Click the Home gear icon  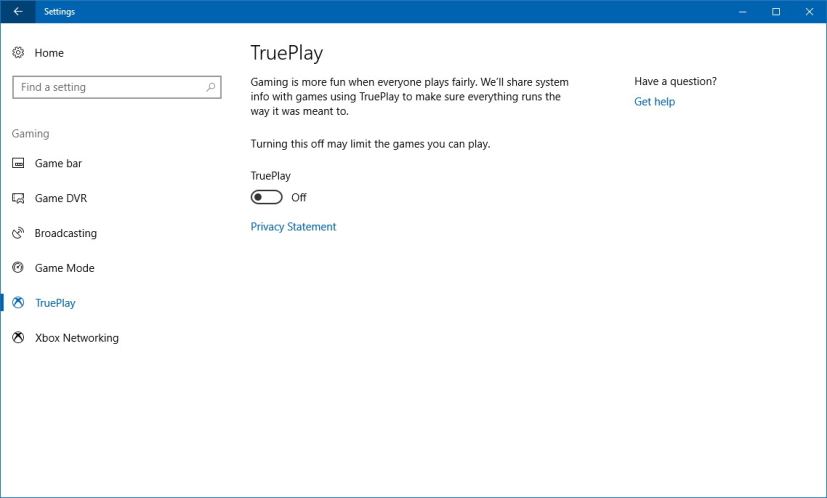pyautogui.click(x=18, y=52)
